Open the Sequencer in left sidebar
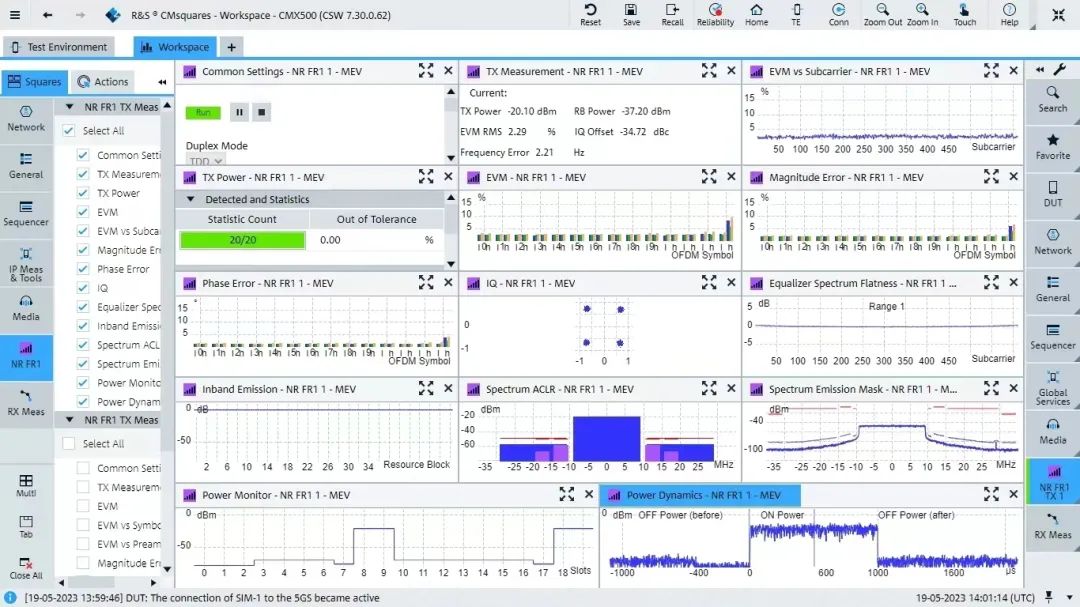Viewport: 1080px width, 607px height. [26, 210]
